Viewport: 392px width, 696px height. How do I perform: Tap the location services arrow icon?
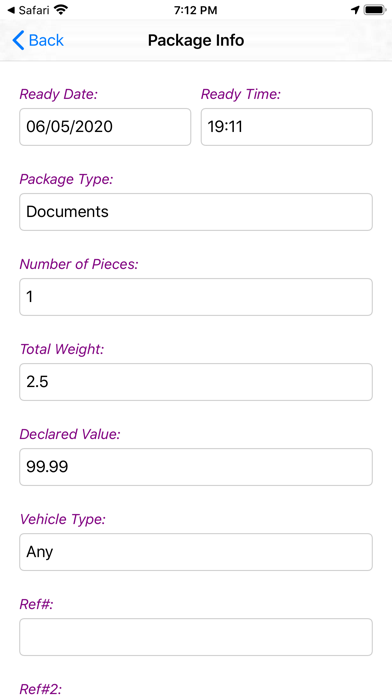[x=355, y=10]
